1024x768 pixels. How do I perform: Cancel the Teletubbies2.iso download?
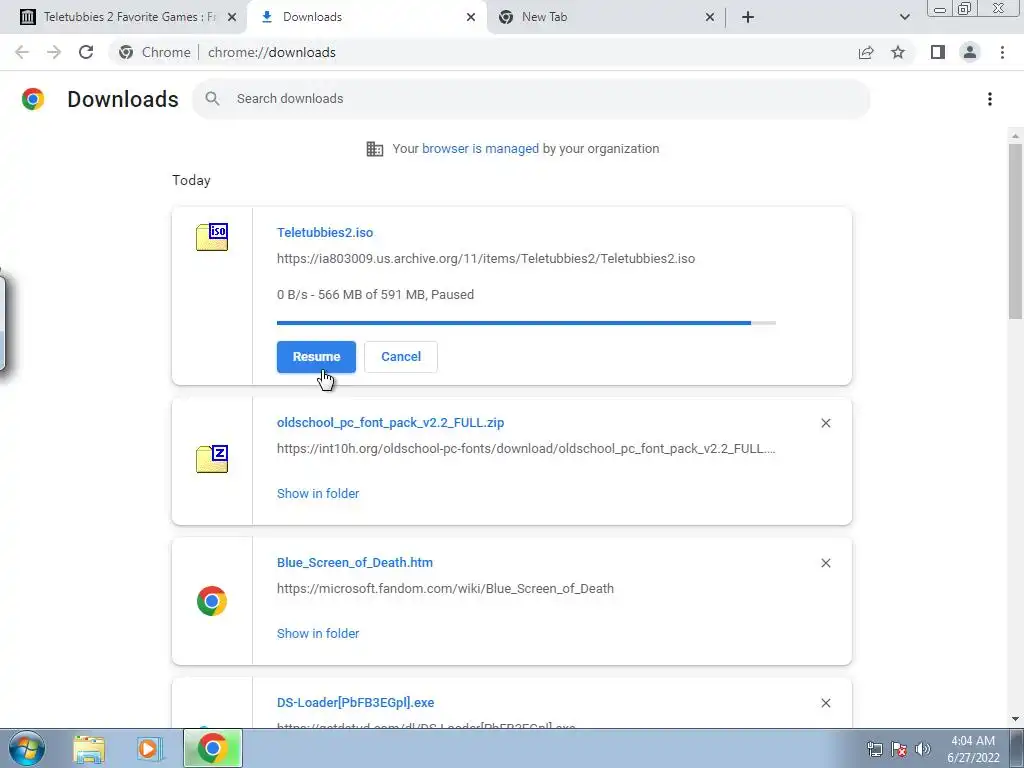[x=400, y=357]
